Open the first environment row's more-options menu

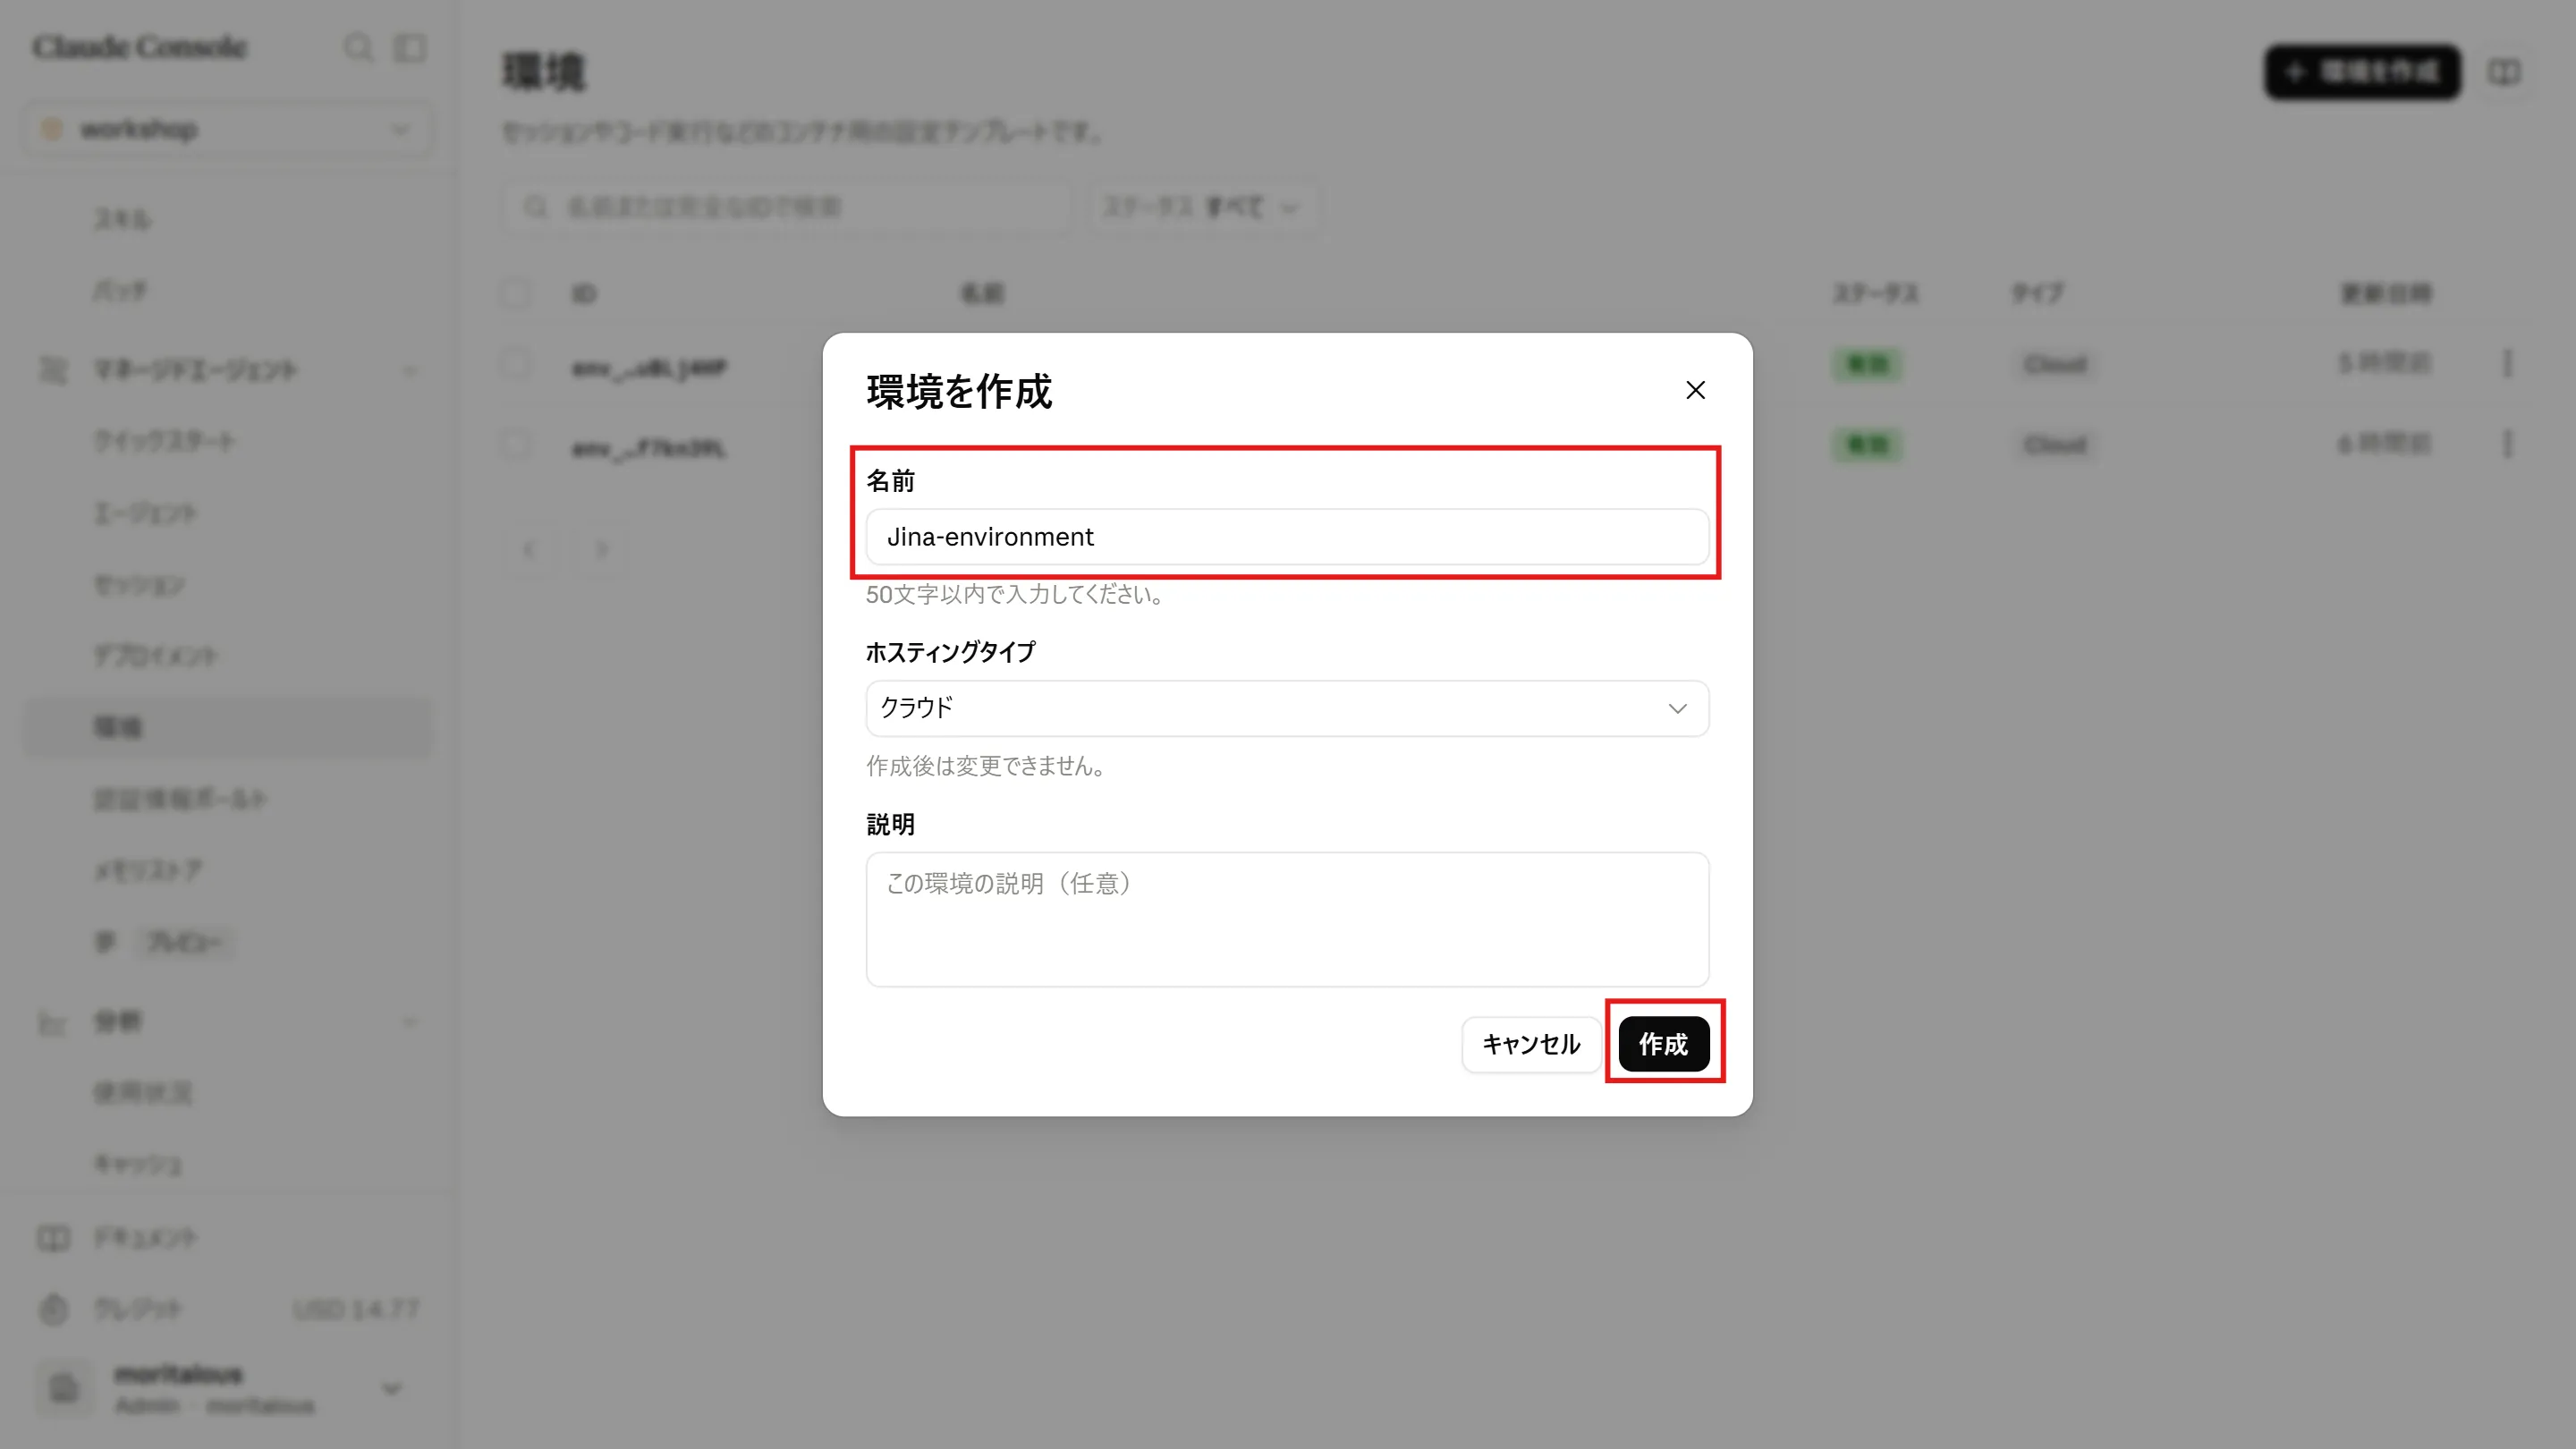(x=2507, y=363)
